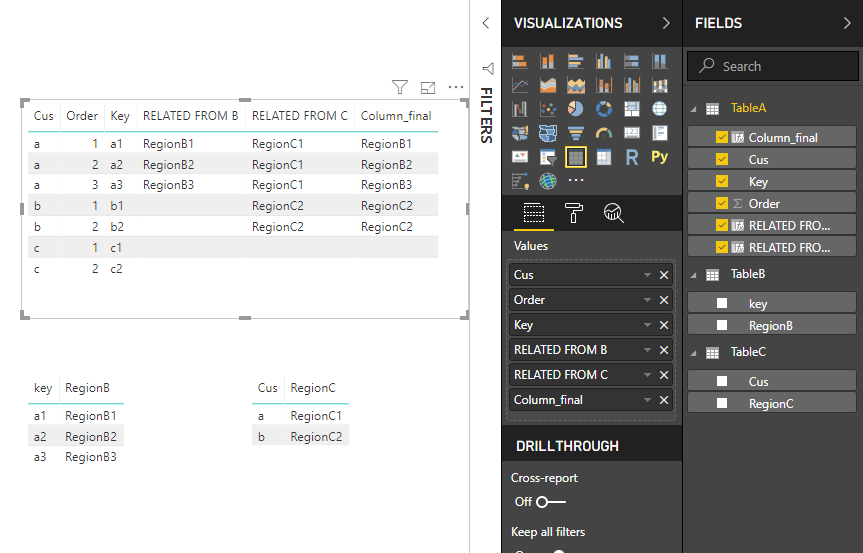The width and height of the screenshot is (863, 553).
Task: Switch to the Analytics magnifier tab
Action: (613, 213)
